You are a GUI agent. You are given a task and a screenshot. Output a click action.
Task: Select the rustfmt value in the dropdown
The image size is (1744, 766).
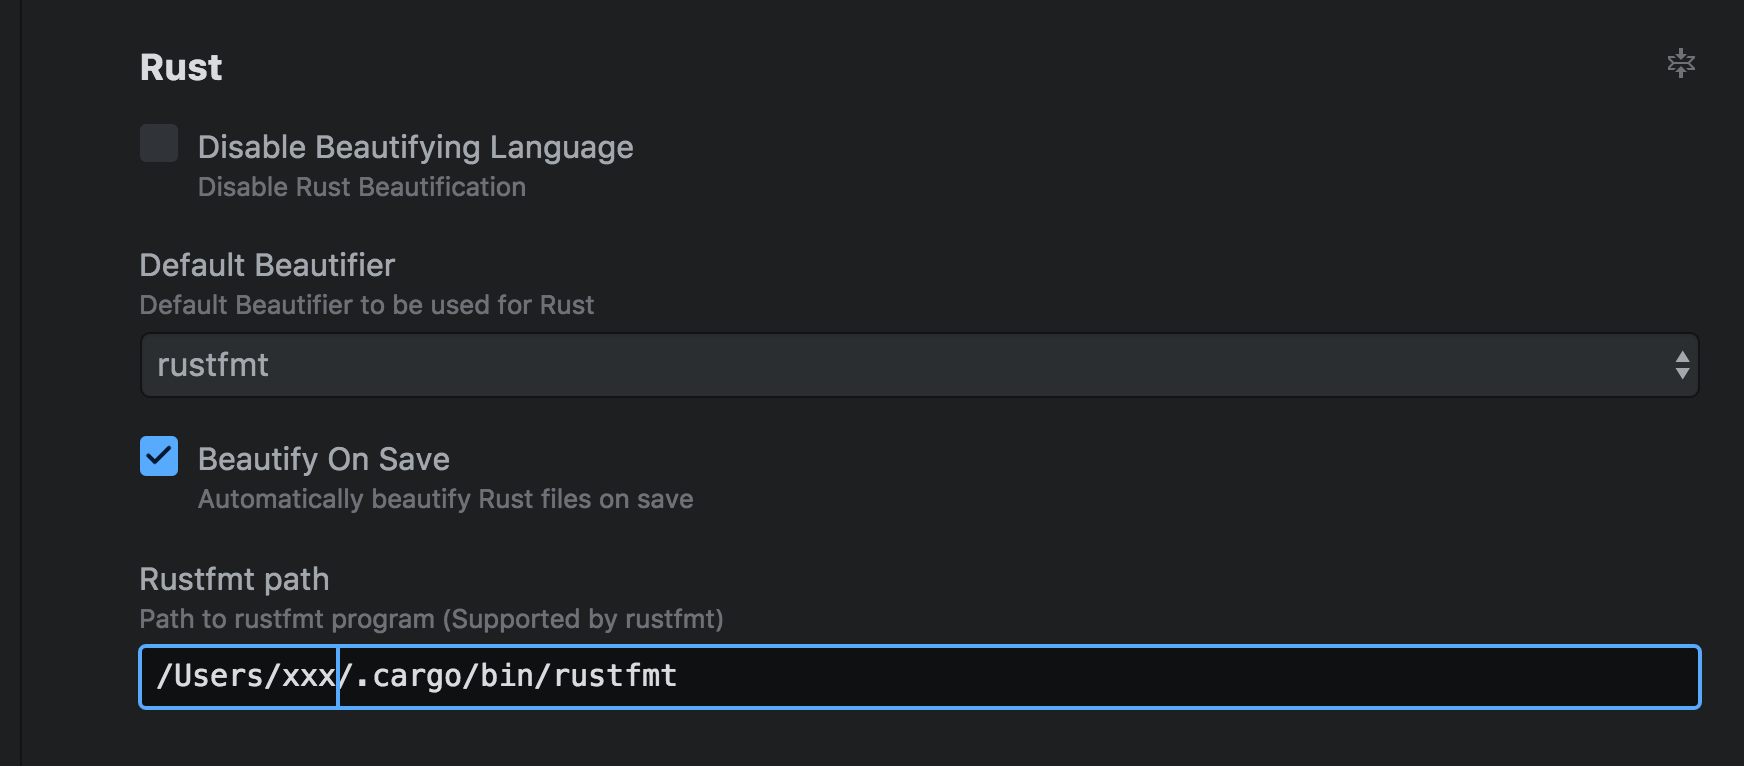(213, 365)
